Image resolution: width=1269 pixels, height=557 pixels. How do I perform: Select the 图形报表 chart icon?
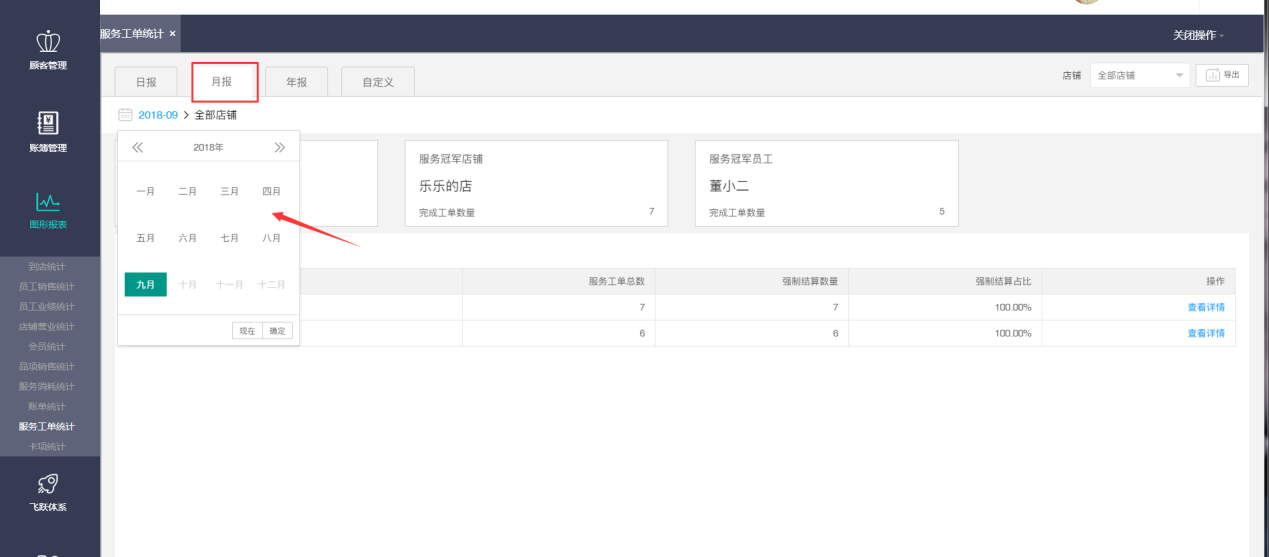[x=48, y=201]
